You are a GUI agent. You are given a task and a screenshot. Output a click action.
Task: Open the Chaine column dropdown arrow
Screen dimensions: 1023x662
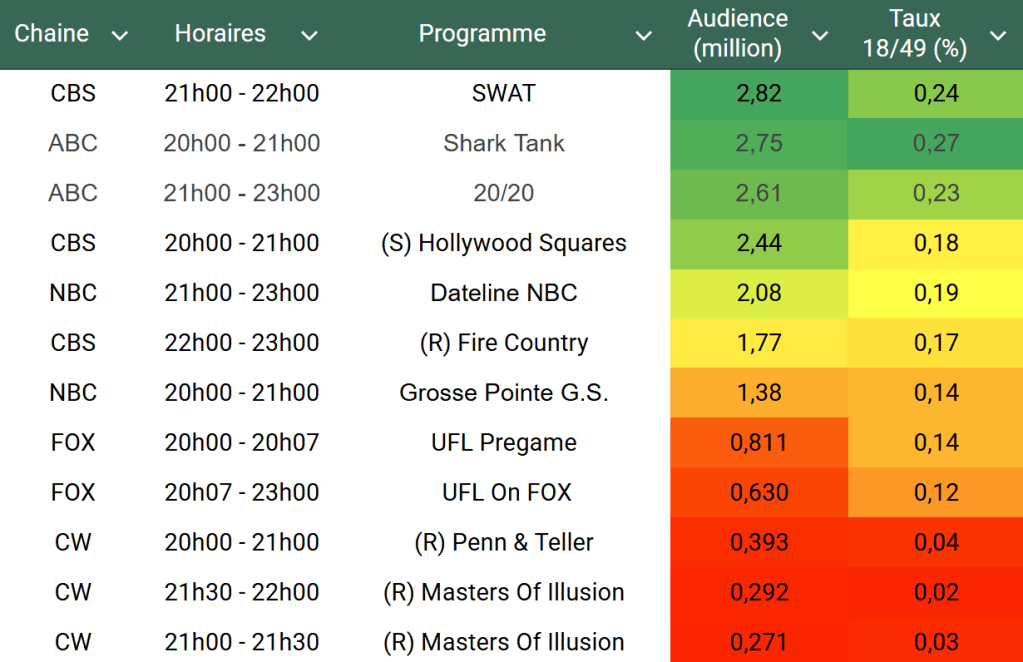point(120,36)
